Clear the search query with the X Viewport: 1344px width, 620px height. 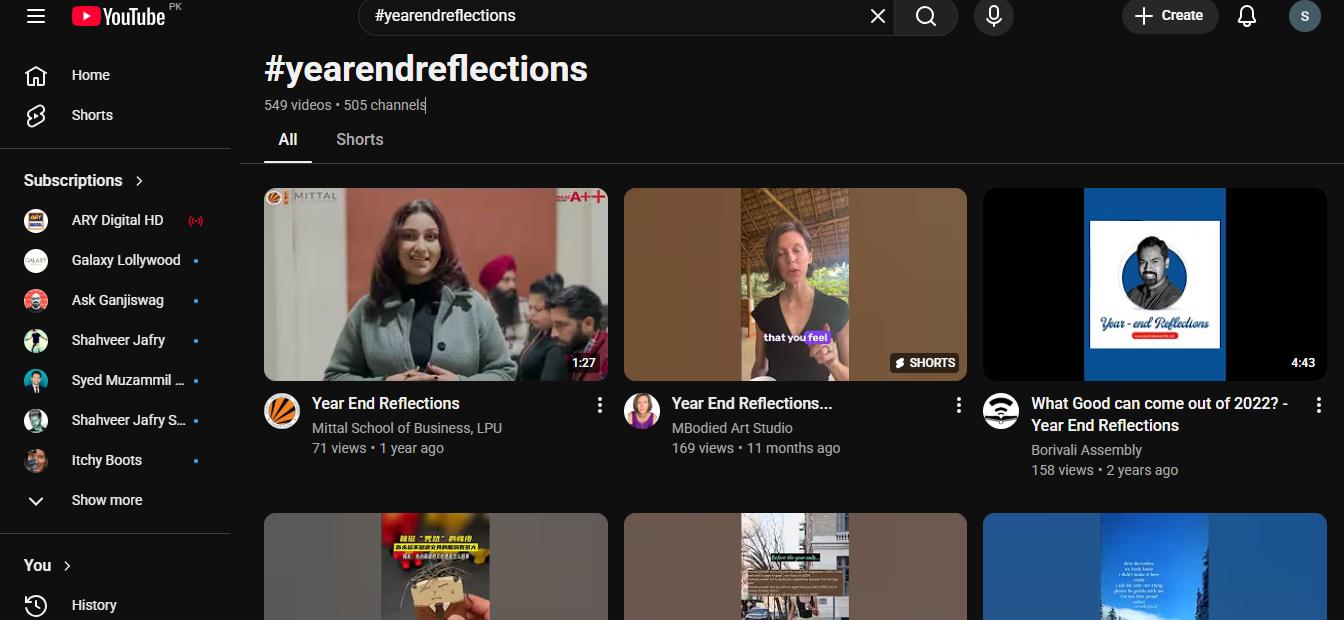(877, 16)
